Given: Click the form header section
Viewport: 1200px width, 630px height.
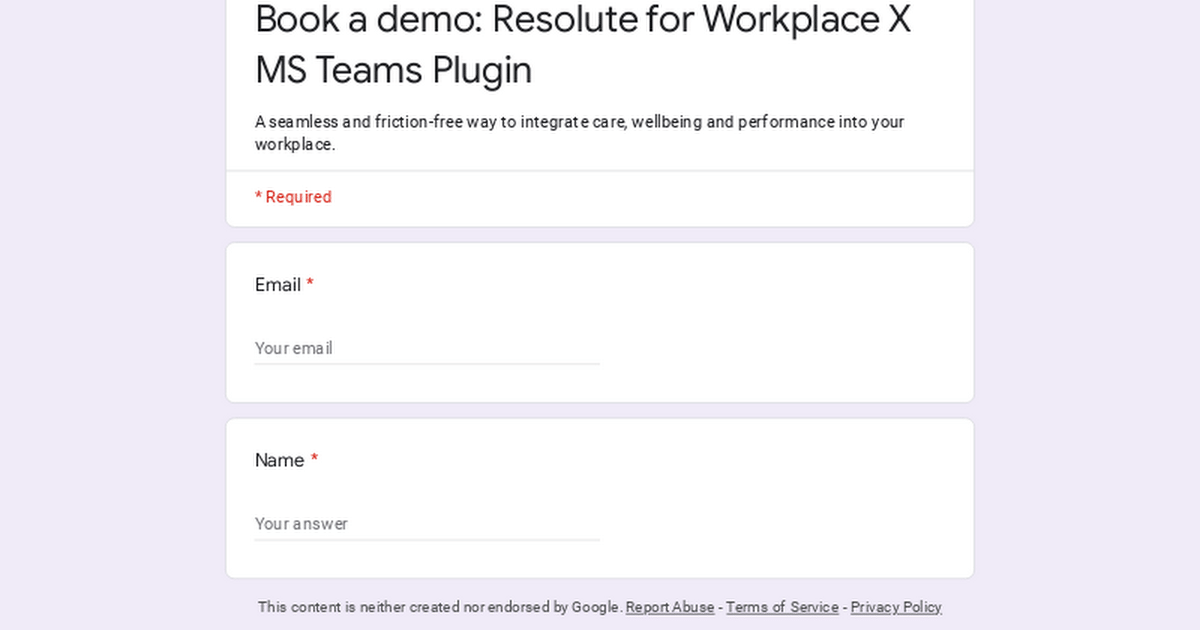Looking at the screenshot, I should click(x=600, y=85).
